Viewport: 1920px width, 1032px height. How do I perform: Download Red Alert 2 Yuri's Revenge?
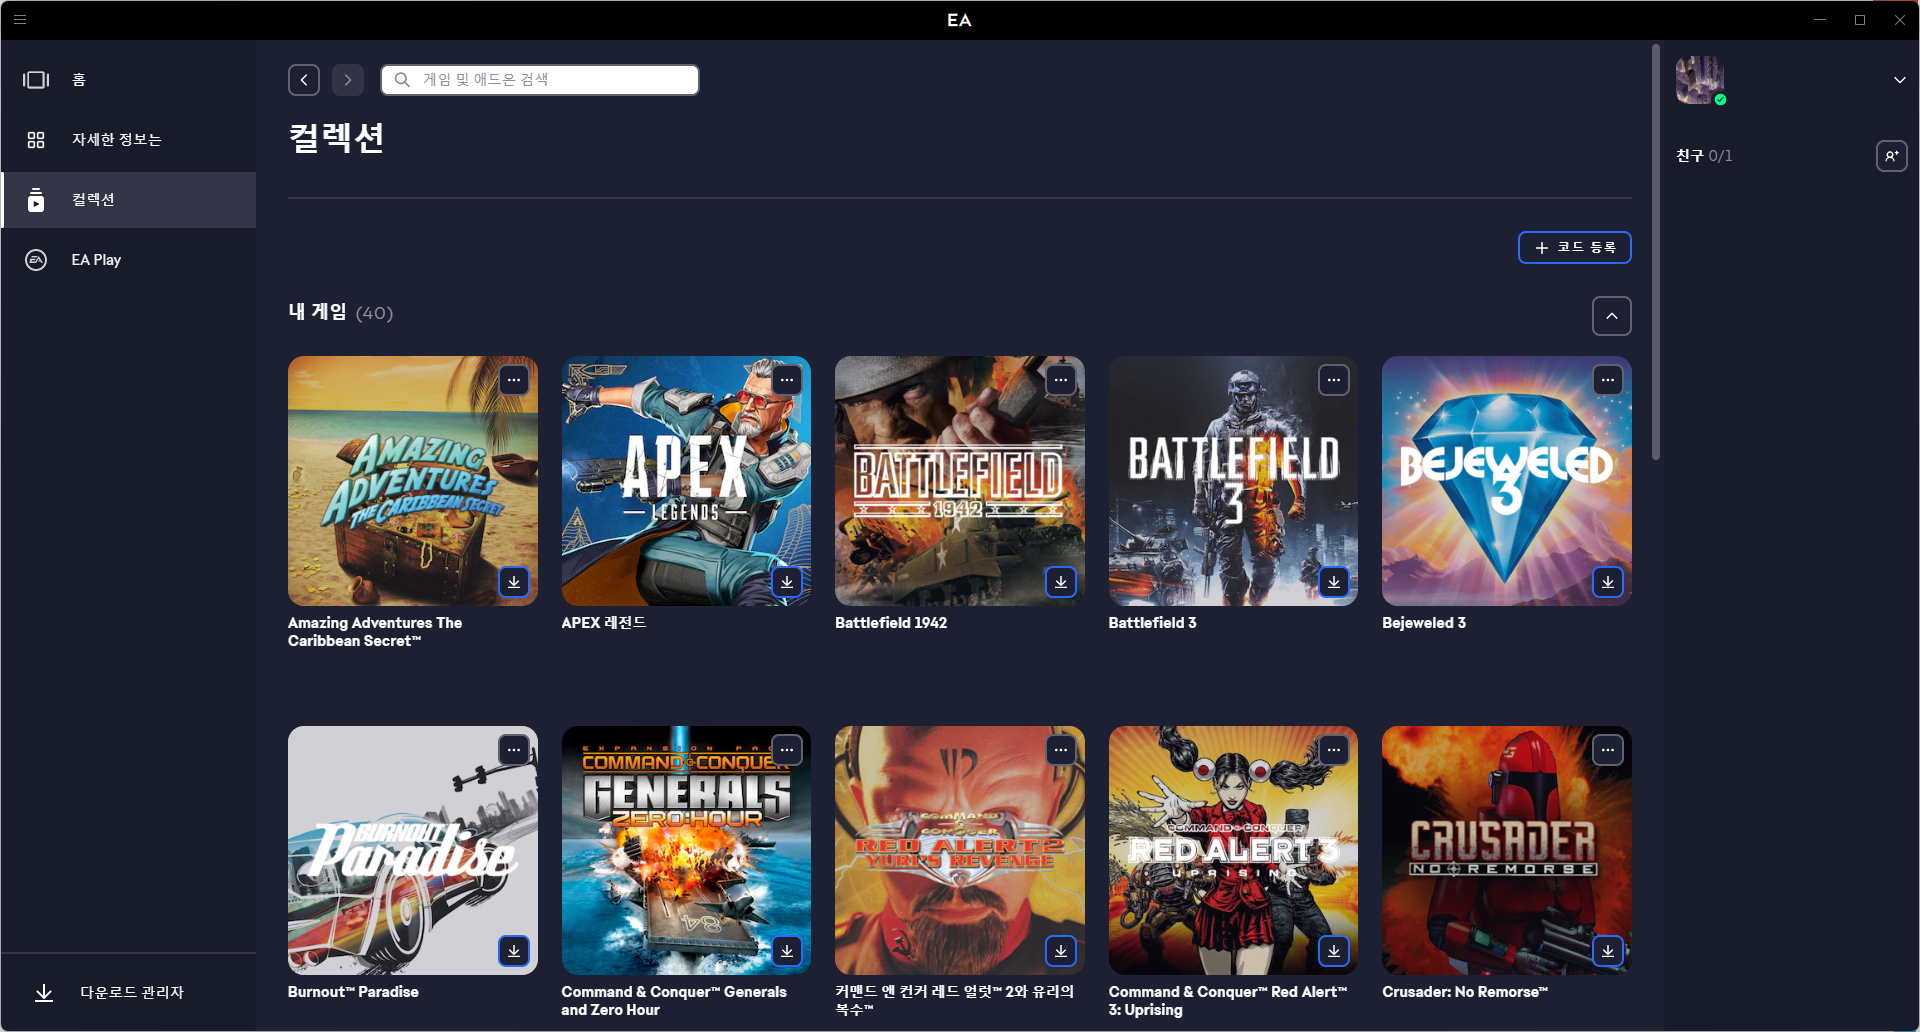pyautogui.click(x=1061, y=950)
